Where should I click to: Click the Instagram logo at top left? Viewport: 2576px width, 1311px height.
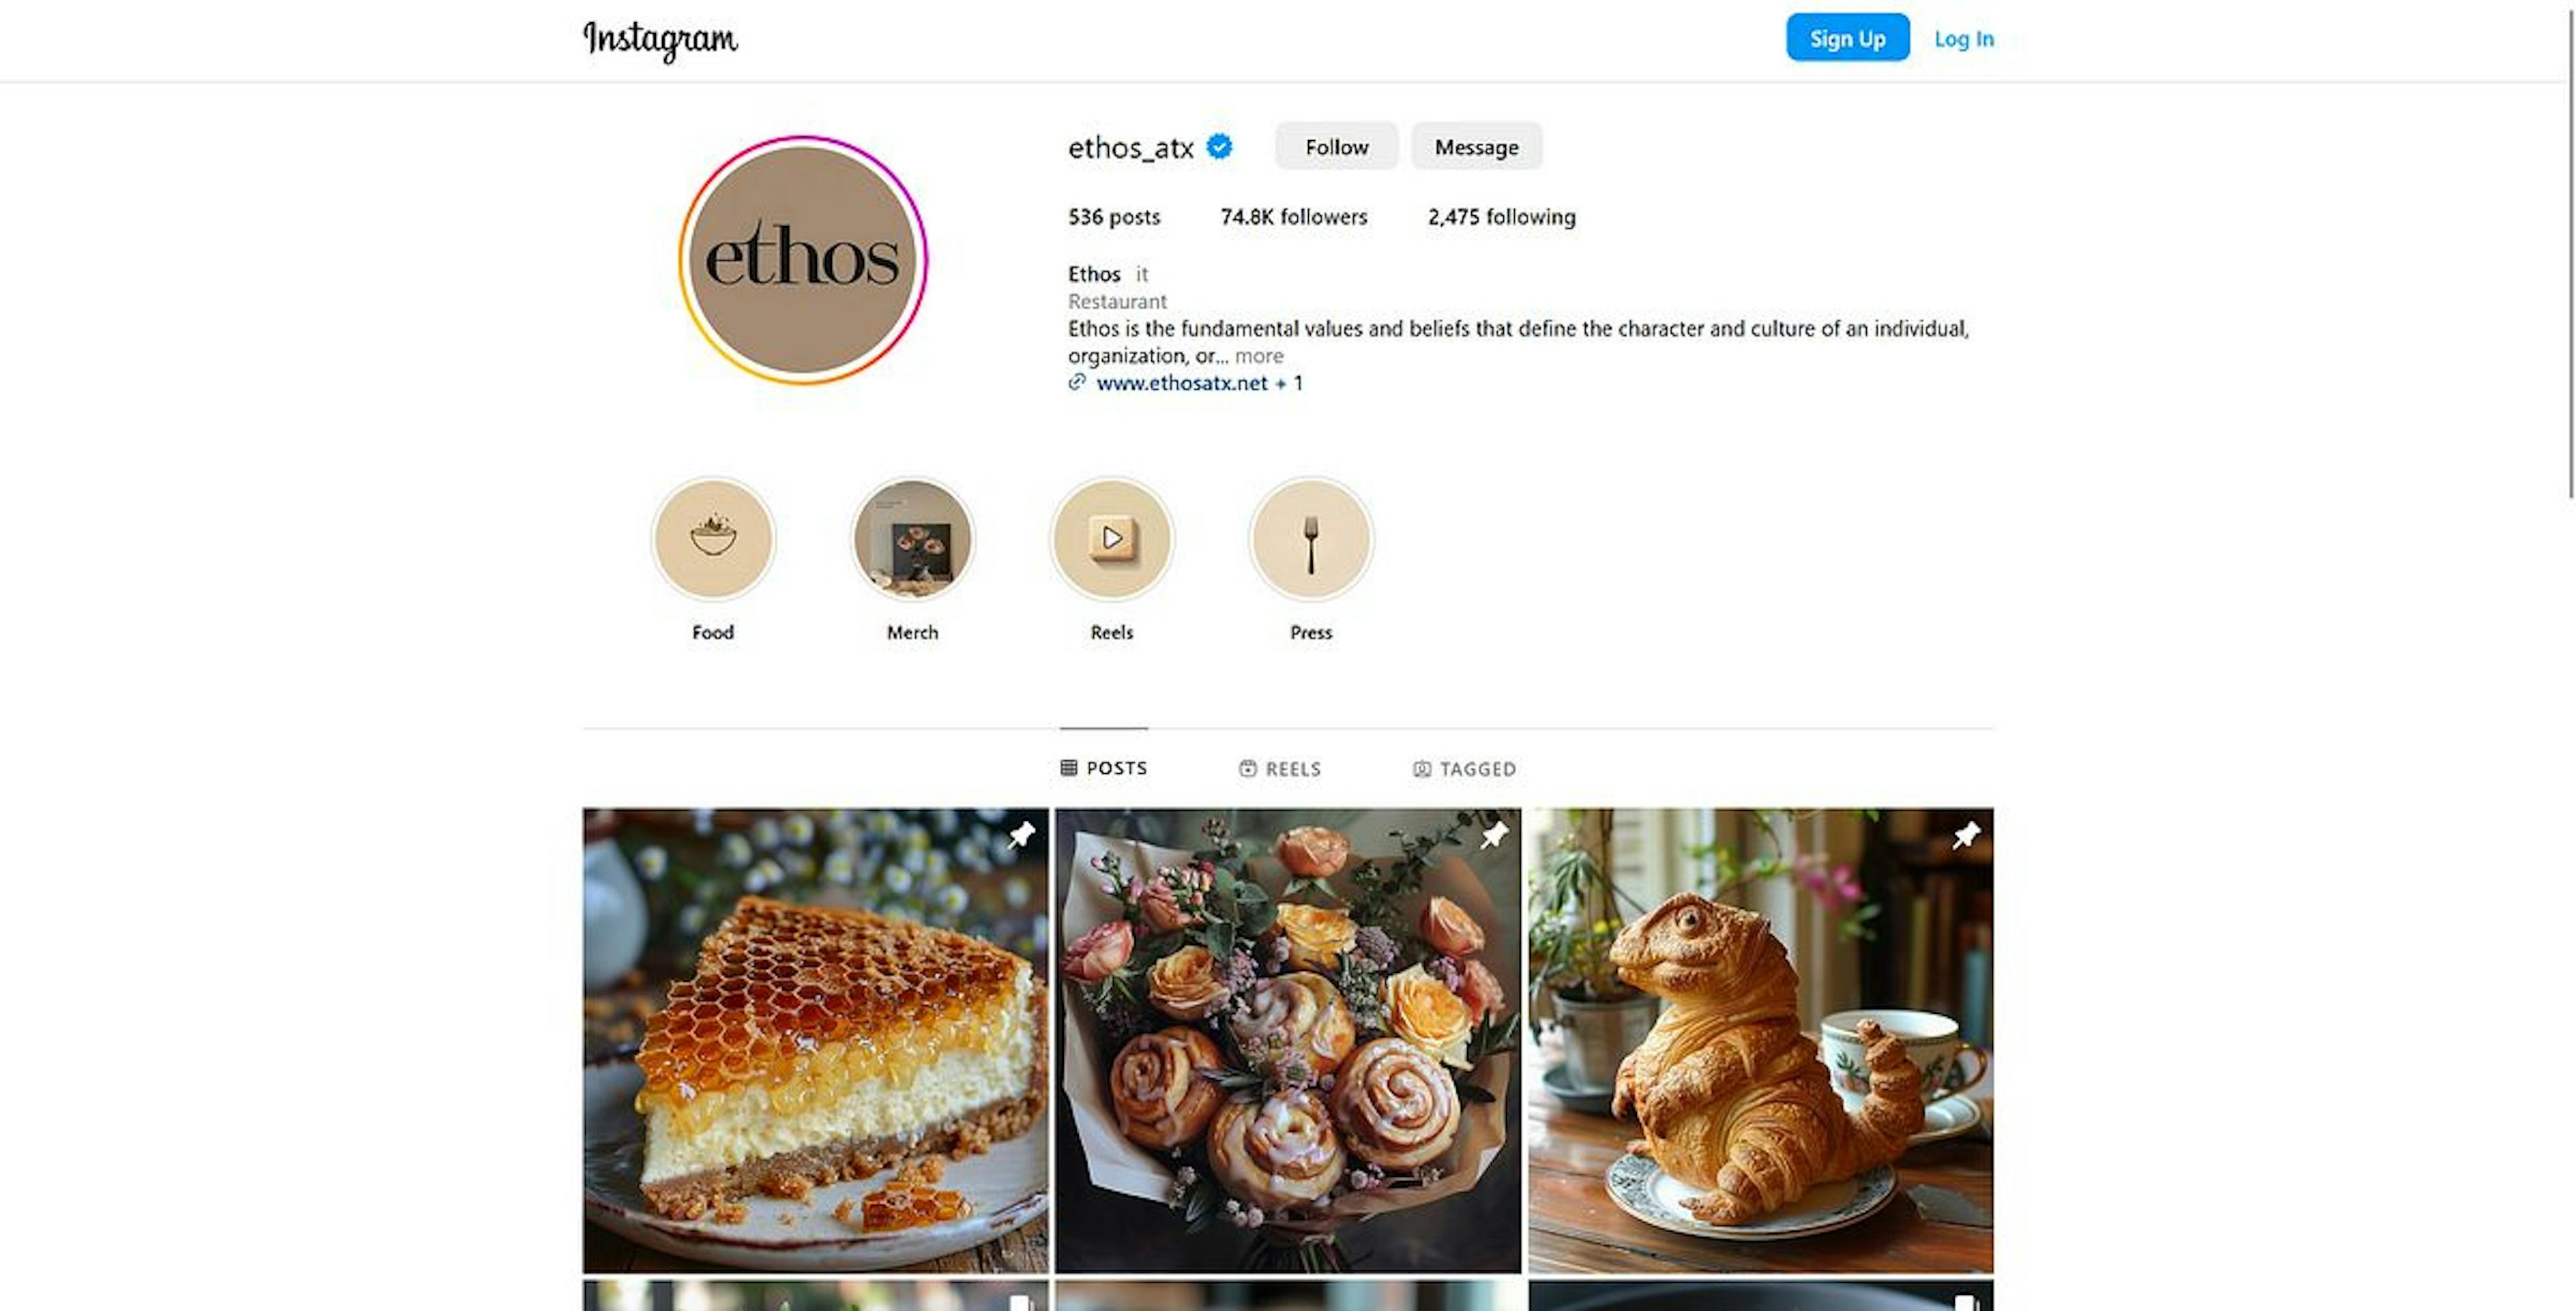[x=661, y=38]
